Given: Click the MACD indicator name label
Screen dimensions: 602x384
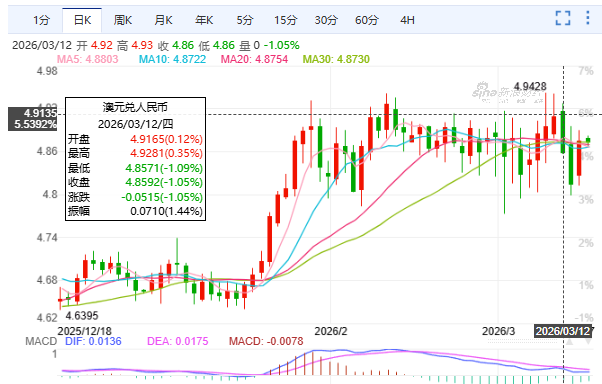Looking at the screenshot, I should coord(41,341).
